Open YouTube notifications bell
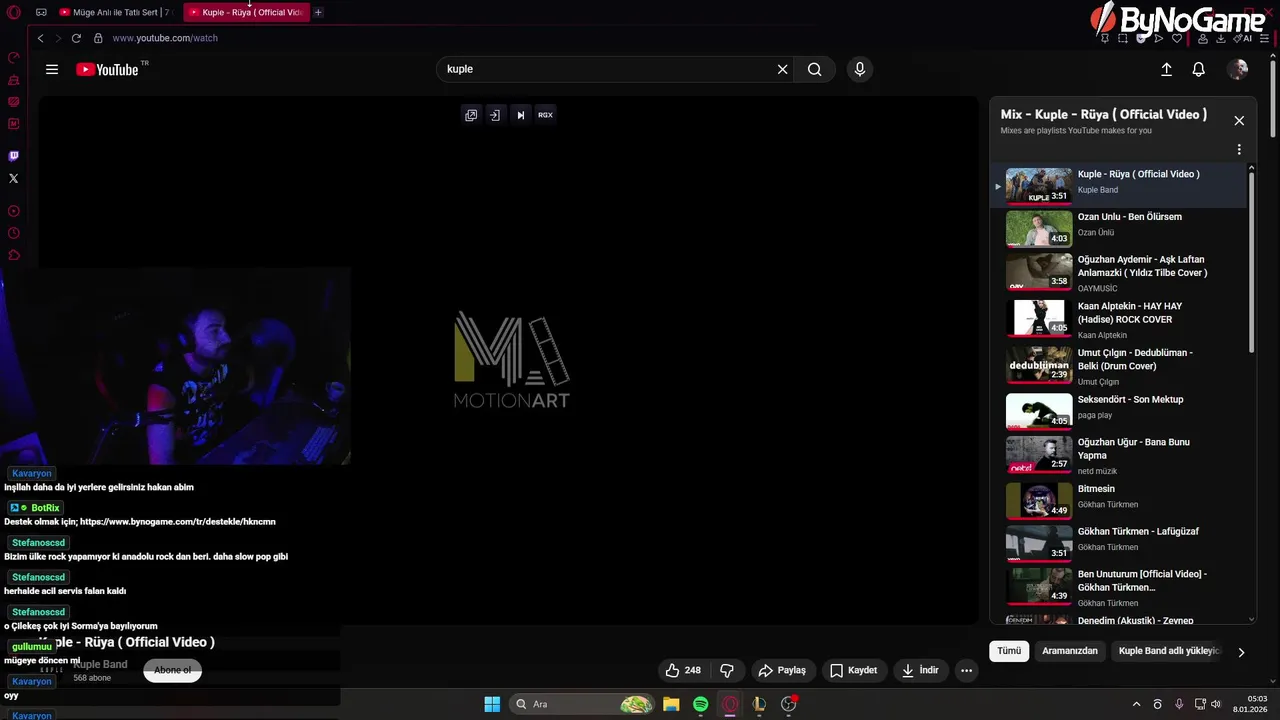The image size is (1280, 720). click(1198, 69)
